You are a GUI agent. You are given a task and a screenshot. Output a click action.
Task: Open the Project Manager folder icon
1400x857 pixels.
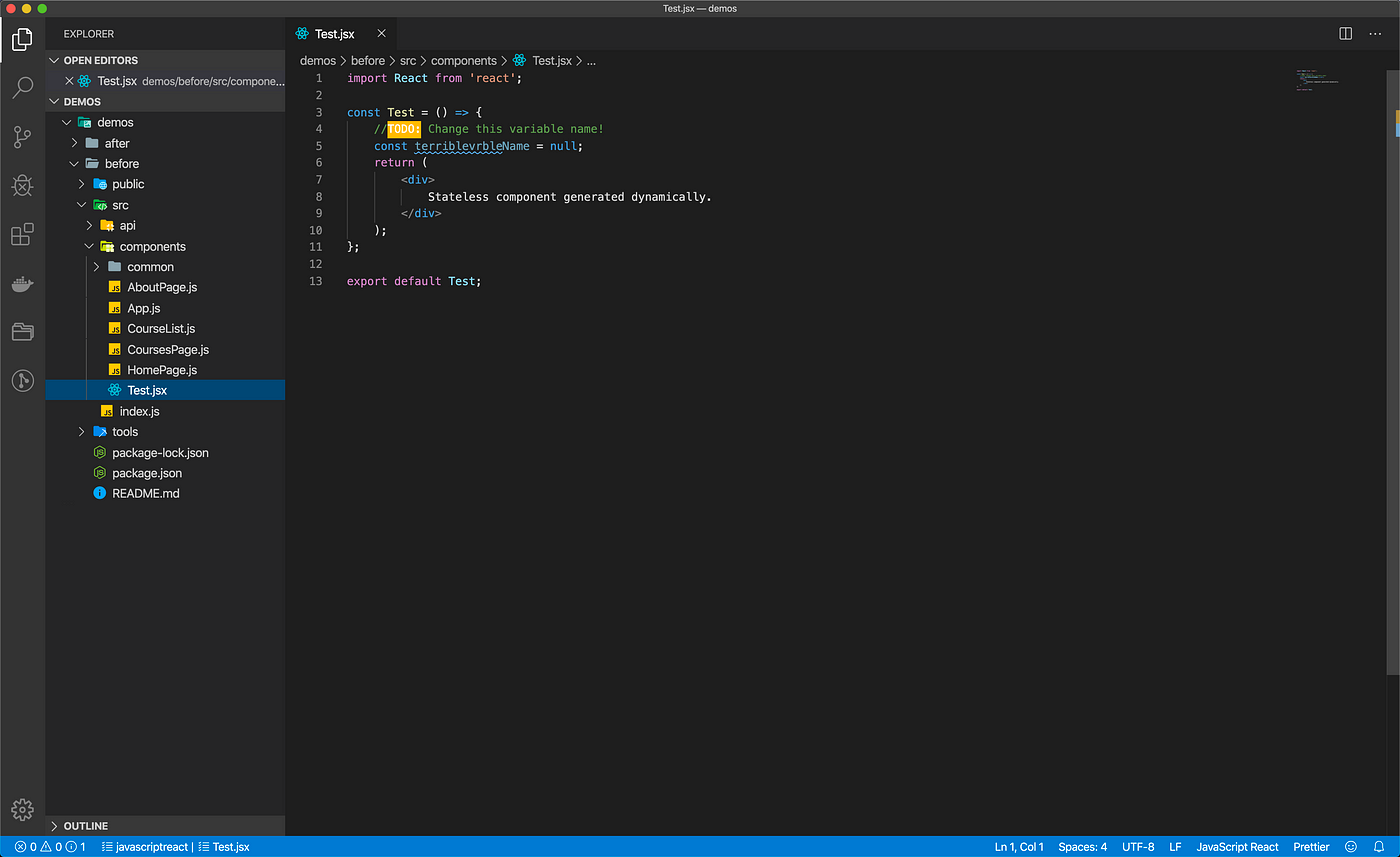coord(22,332)
